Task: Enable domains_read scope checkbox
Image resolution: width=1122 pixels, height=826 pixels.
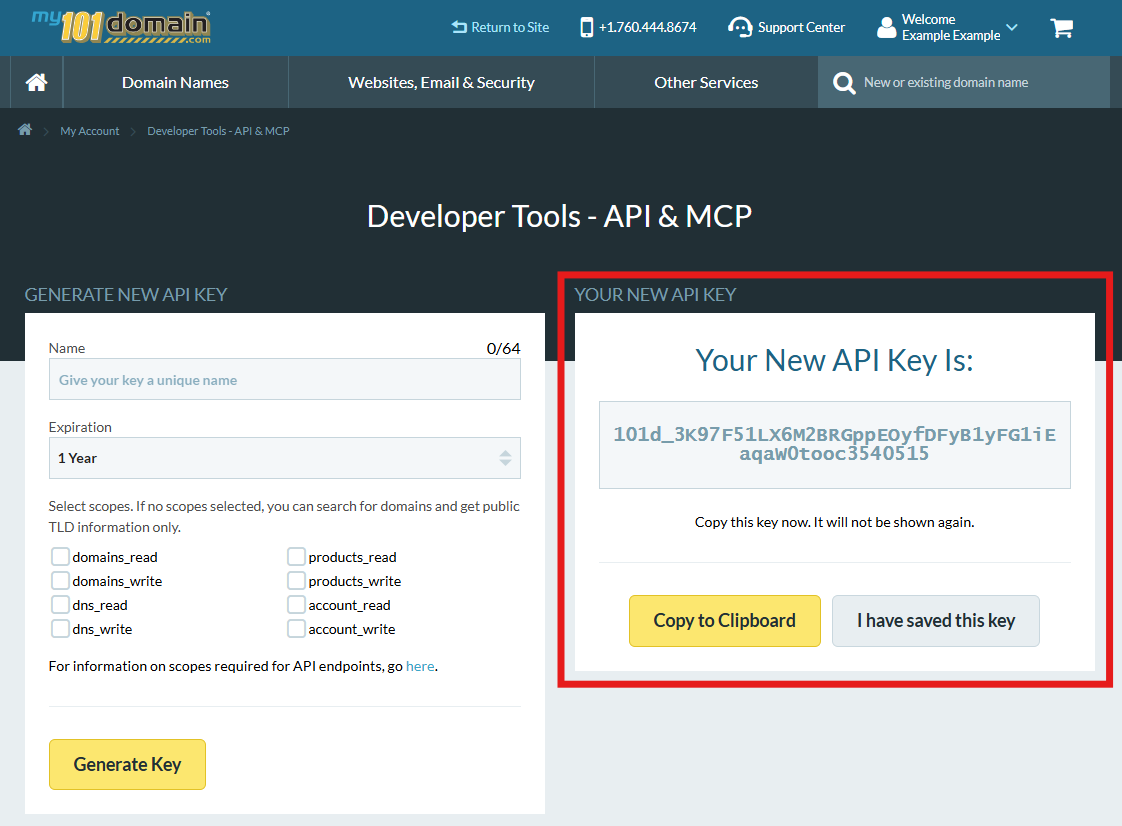Action: [x=60, y=556]
